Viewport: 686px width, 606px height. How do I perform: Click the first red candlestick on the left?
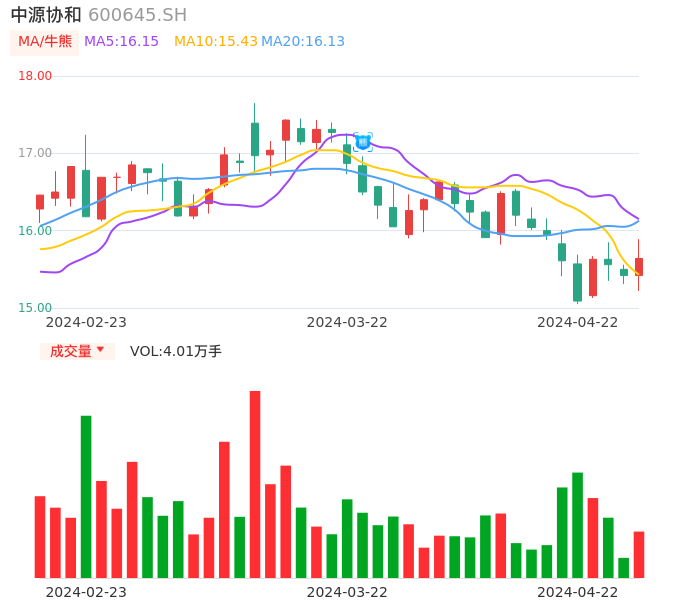pyautogui.click(x=40, y=202)
